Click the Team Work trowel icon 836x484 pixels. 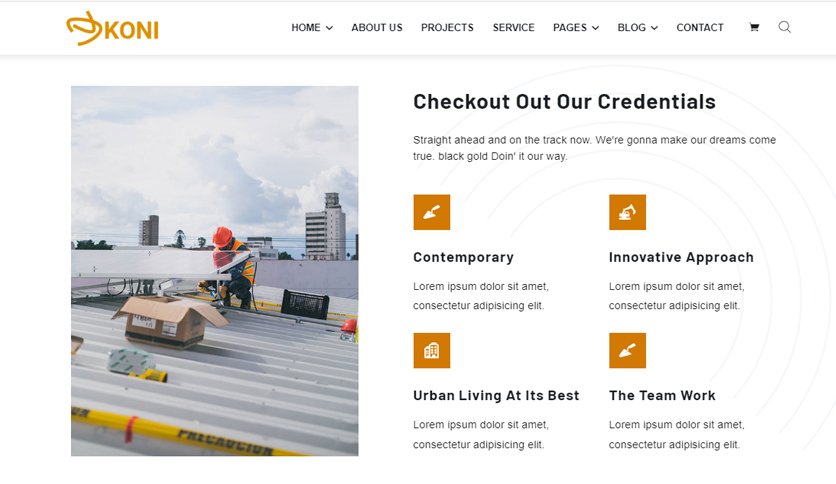pos(627,350)
